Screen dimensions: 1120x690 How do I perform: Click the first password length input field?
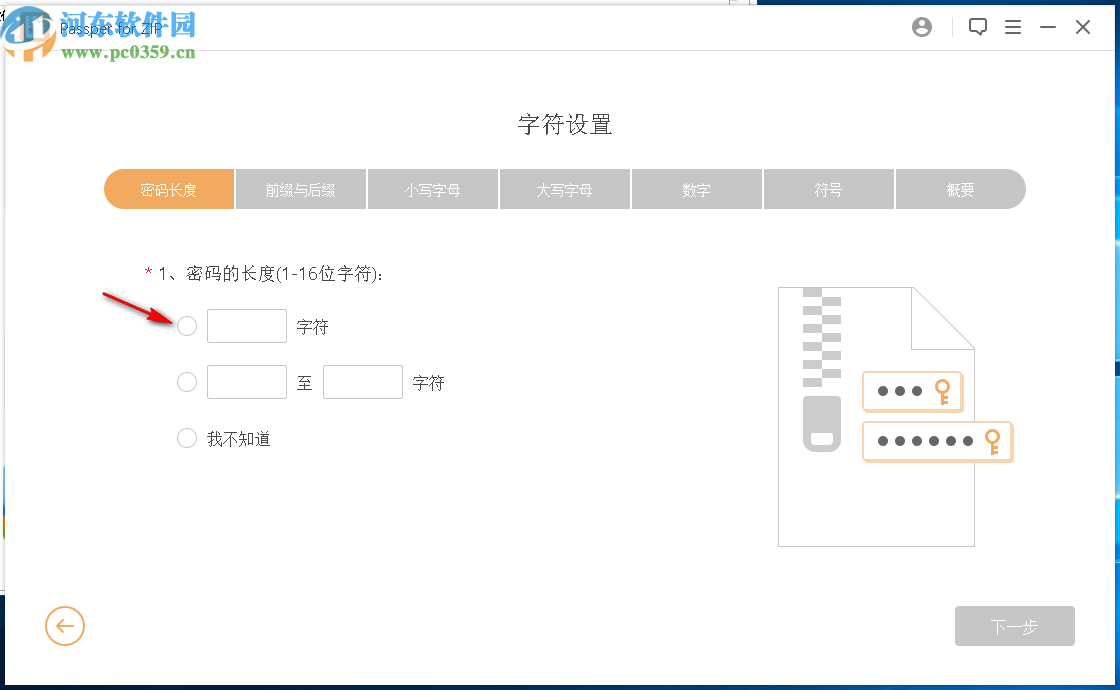click(246, 325)
